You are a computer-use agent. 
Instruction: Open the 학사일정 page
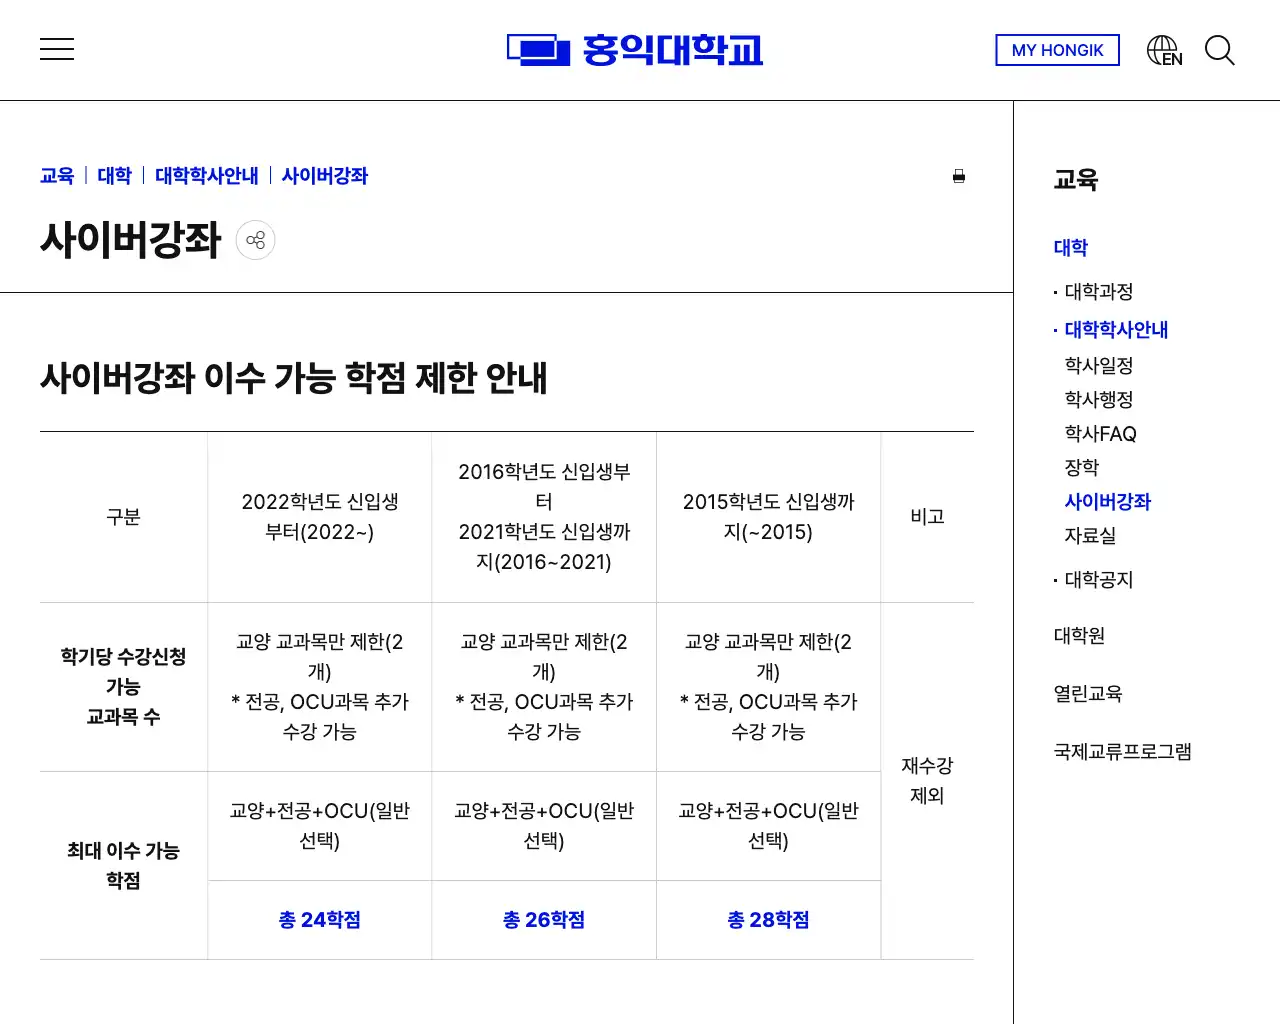1100,365
